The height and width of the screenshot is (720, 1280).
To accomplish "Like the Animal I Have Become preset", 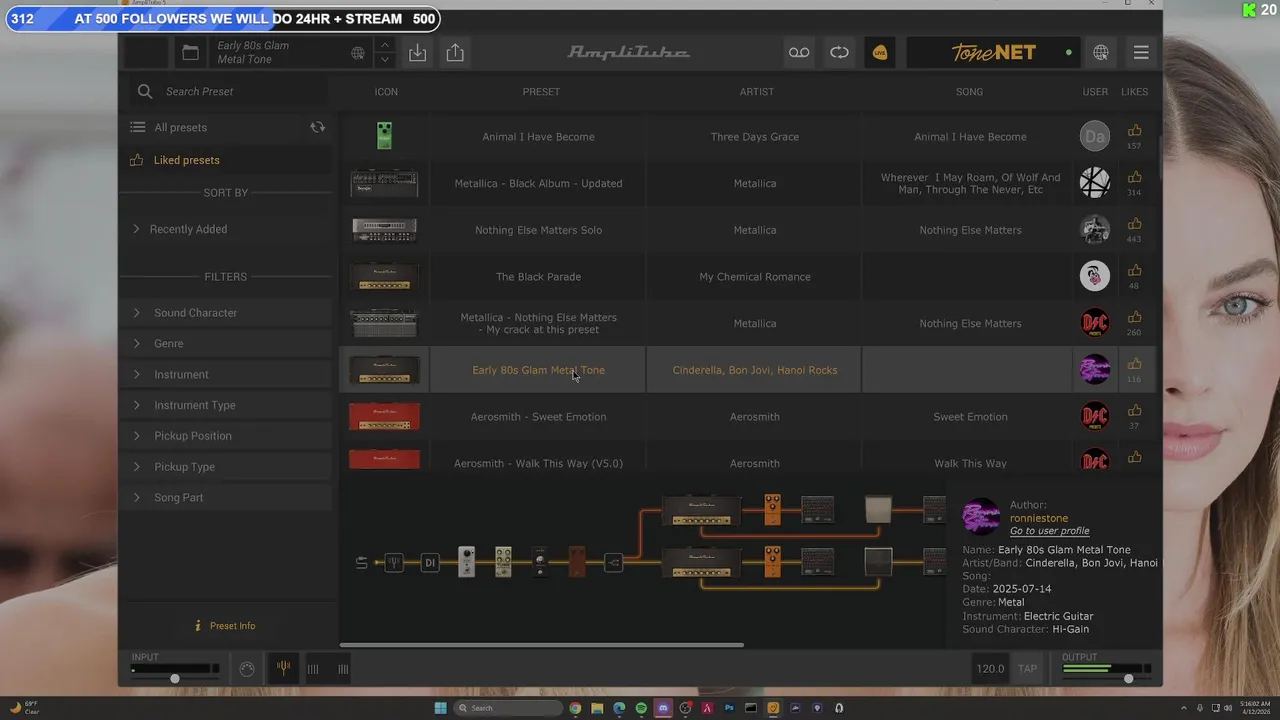I will tap(1134, 131).
